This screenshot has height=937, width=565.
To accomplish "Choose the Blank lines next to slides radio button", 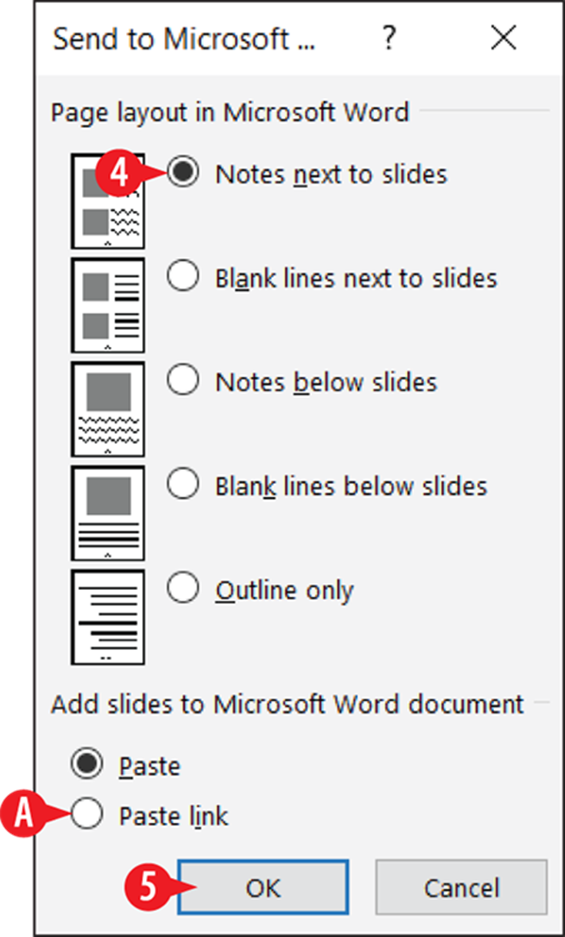I will pyautogui.click(x=182, y=277).
